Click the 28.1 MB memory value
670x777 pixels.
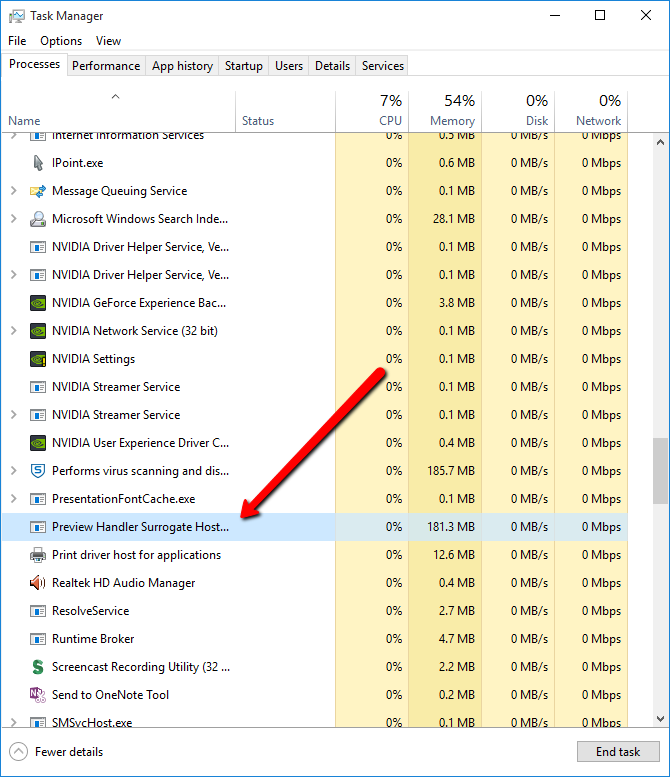453,219
